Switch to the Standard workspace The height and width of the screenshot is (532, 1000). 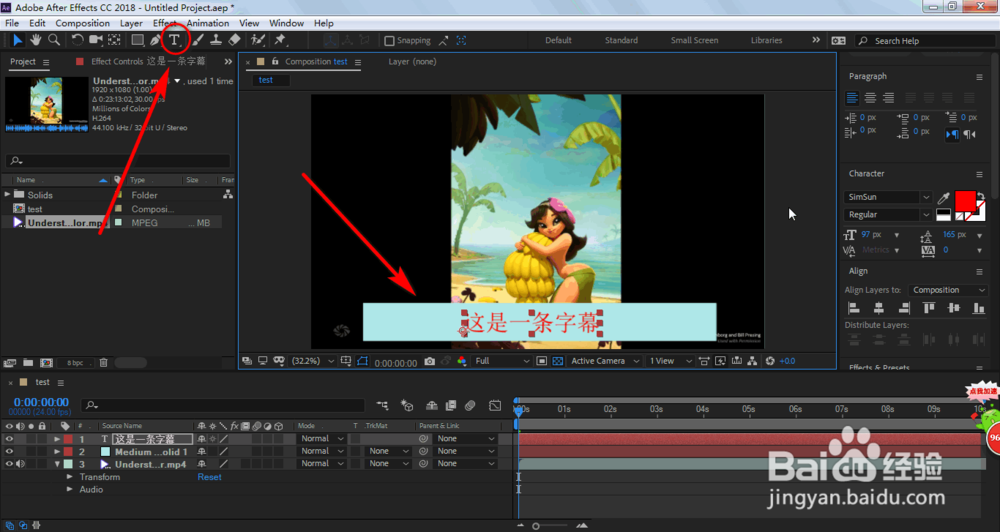(x=621, y=40)
